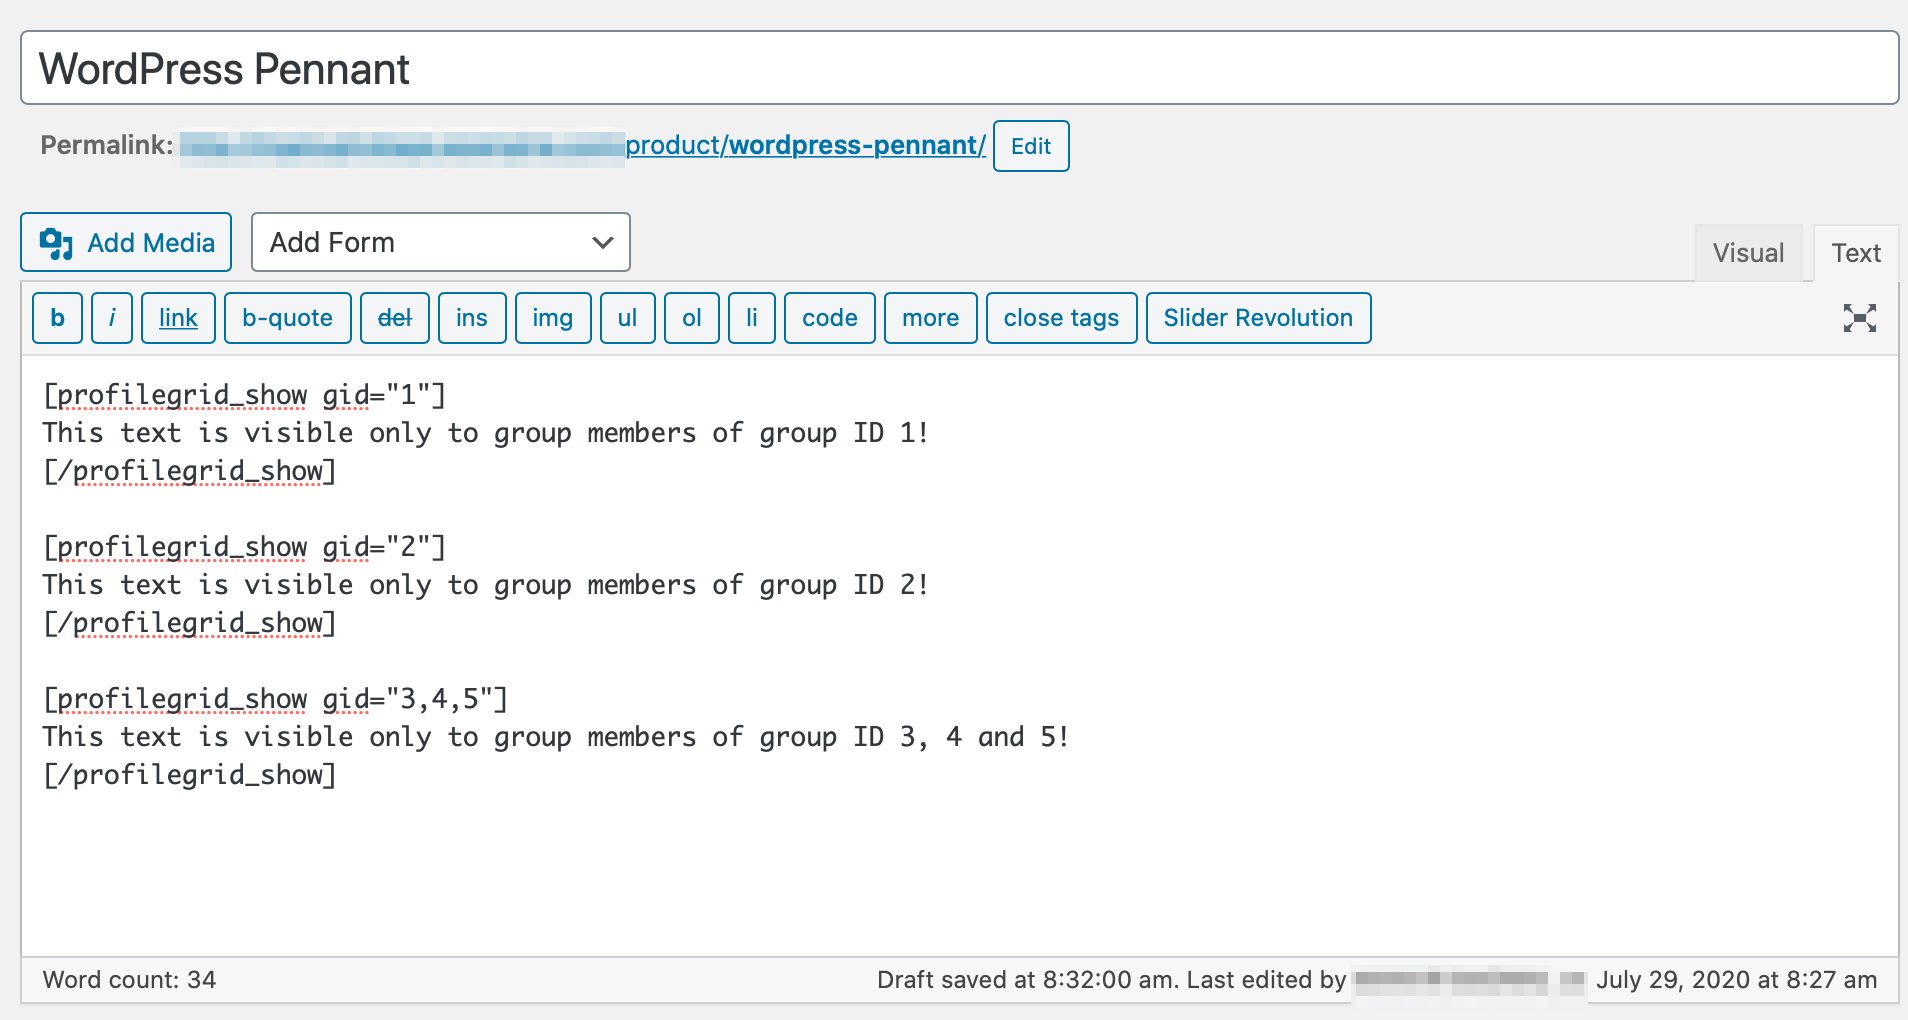Toggle distraction-free fullscreen writing mode
The width and height of the screenshot is (1908, 1020).
(1858, 318)
